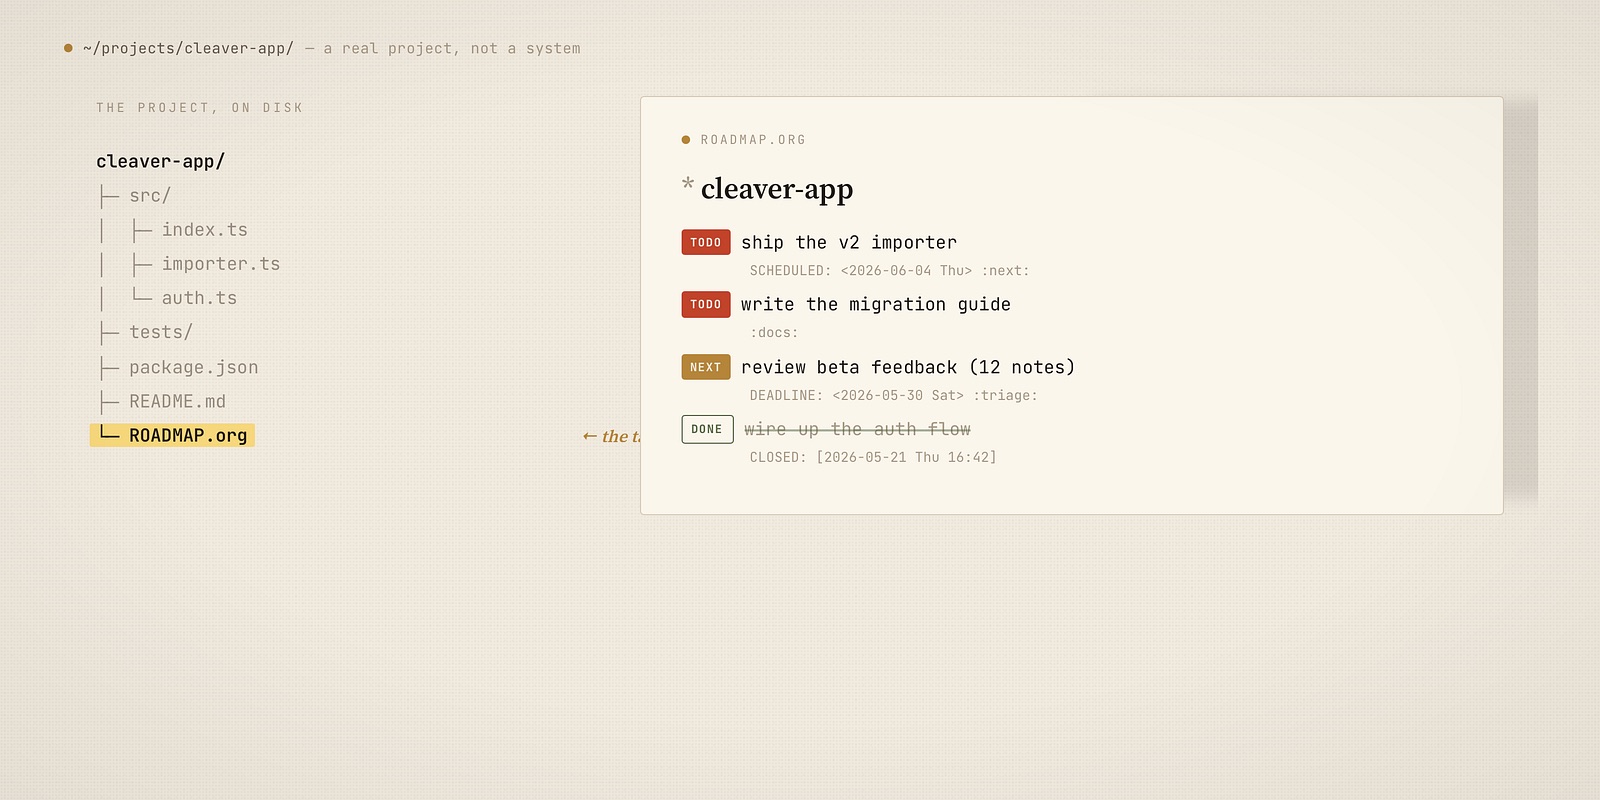Click the amber dot before the project path
Screen dimensions: 1600x800
pyautogui.click(x=68, y=48)
